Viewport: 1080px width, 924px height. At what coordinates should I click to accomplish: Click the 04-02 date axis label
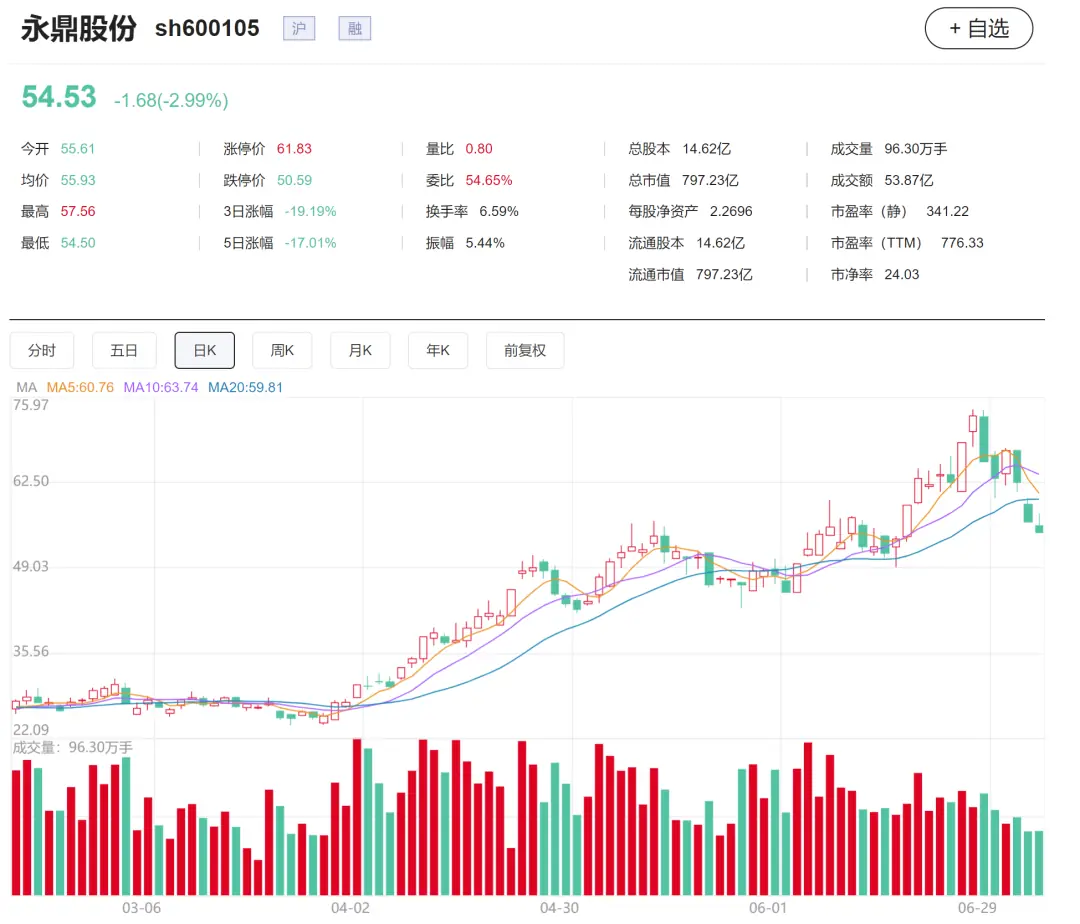[x=350, y=908]
